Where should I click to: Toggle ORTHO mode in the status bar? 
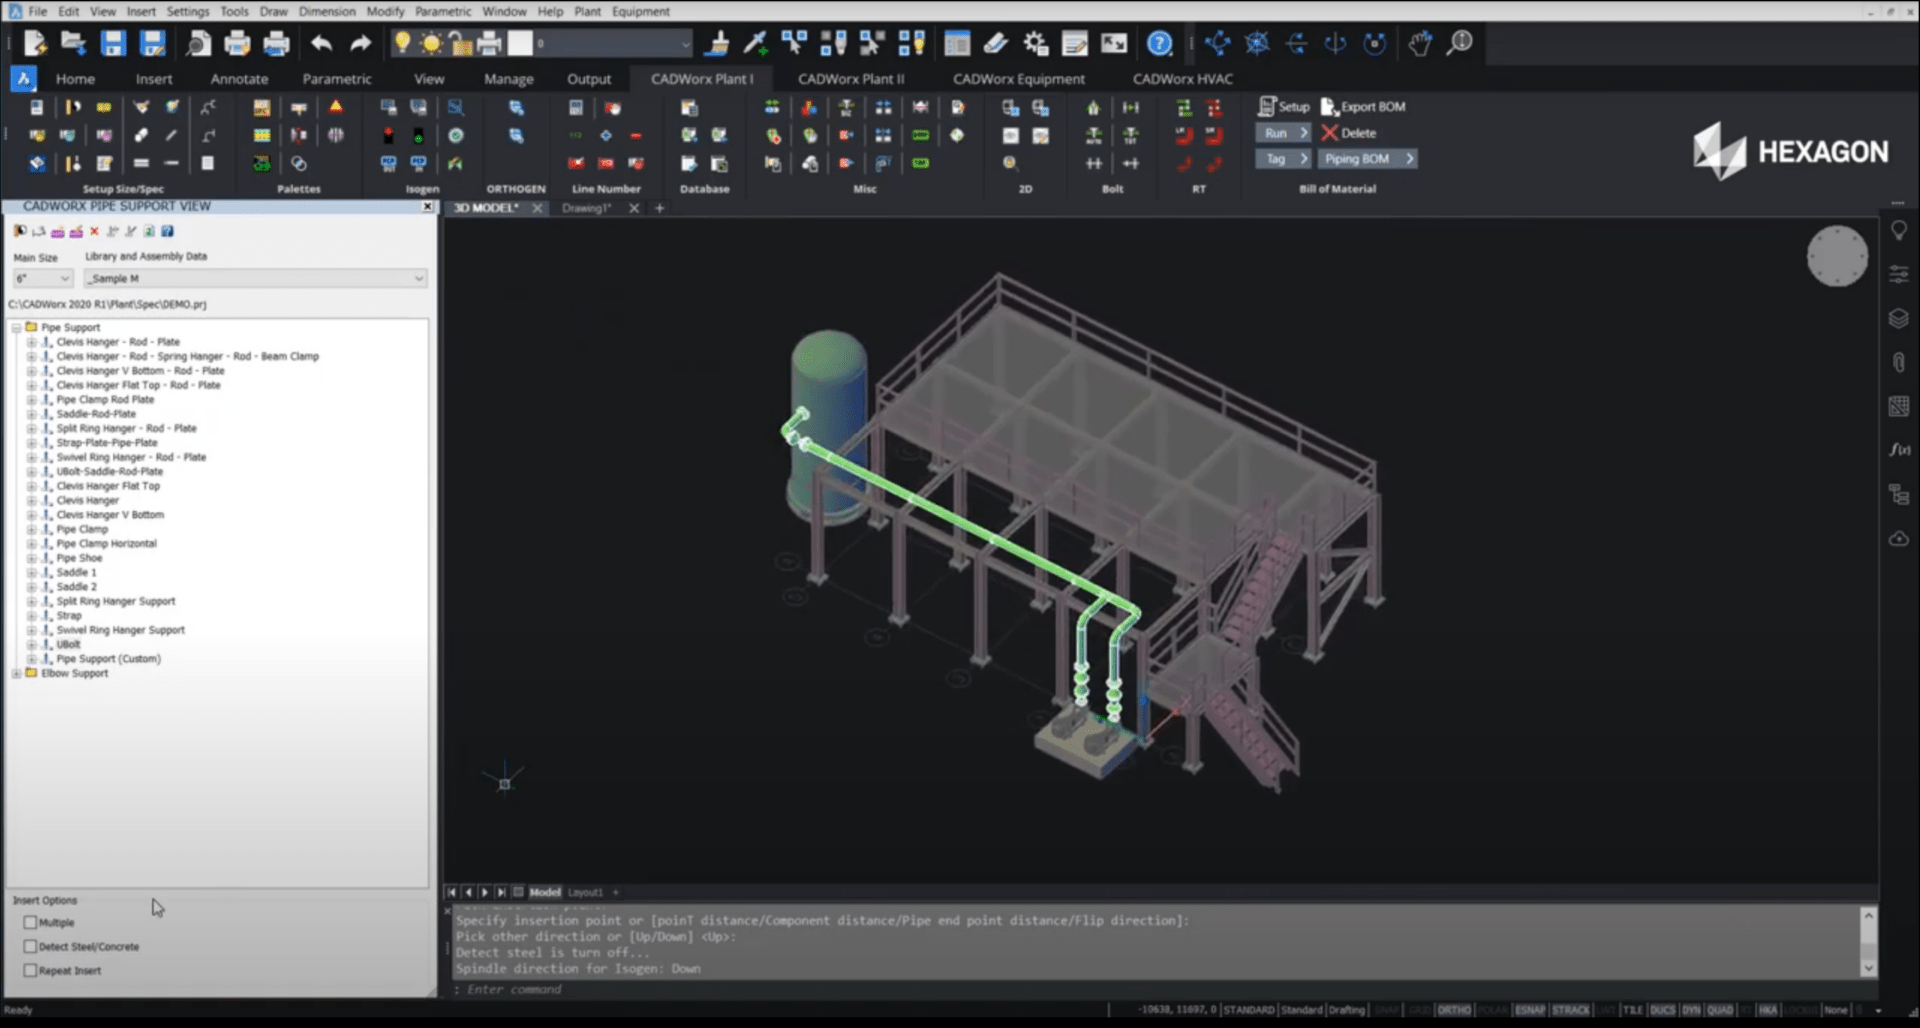(1455, 1010)
